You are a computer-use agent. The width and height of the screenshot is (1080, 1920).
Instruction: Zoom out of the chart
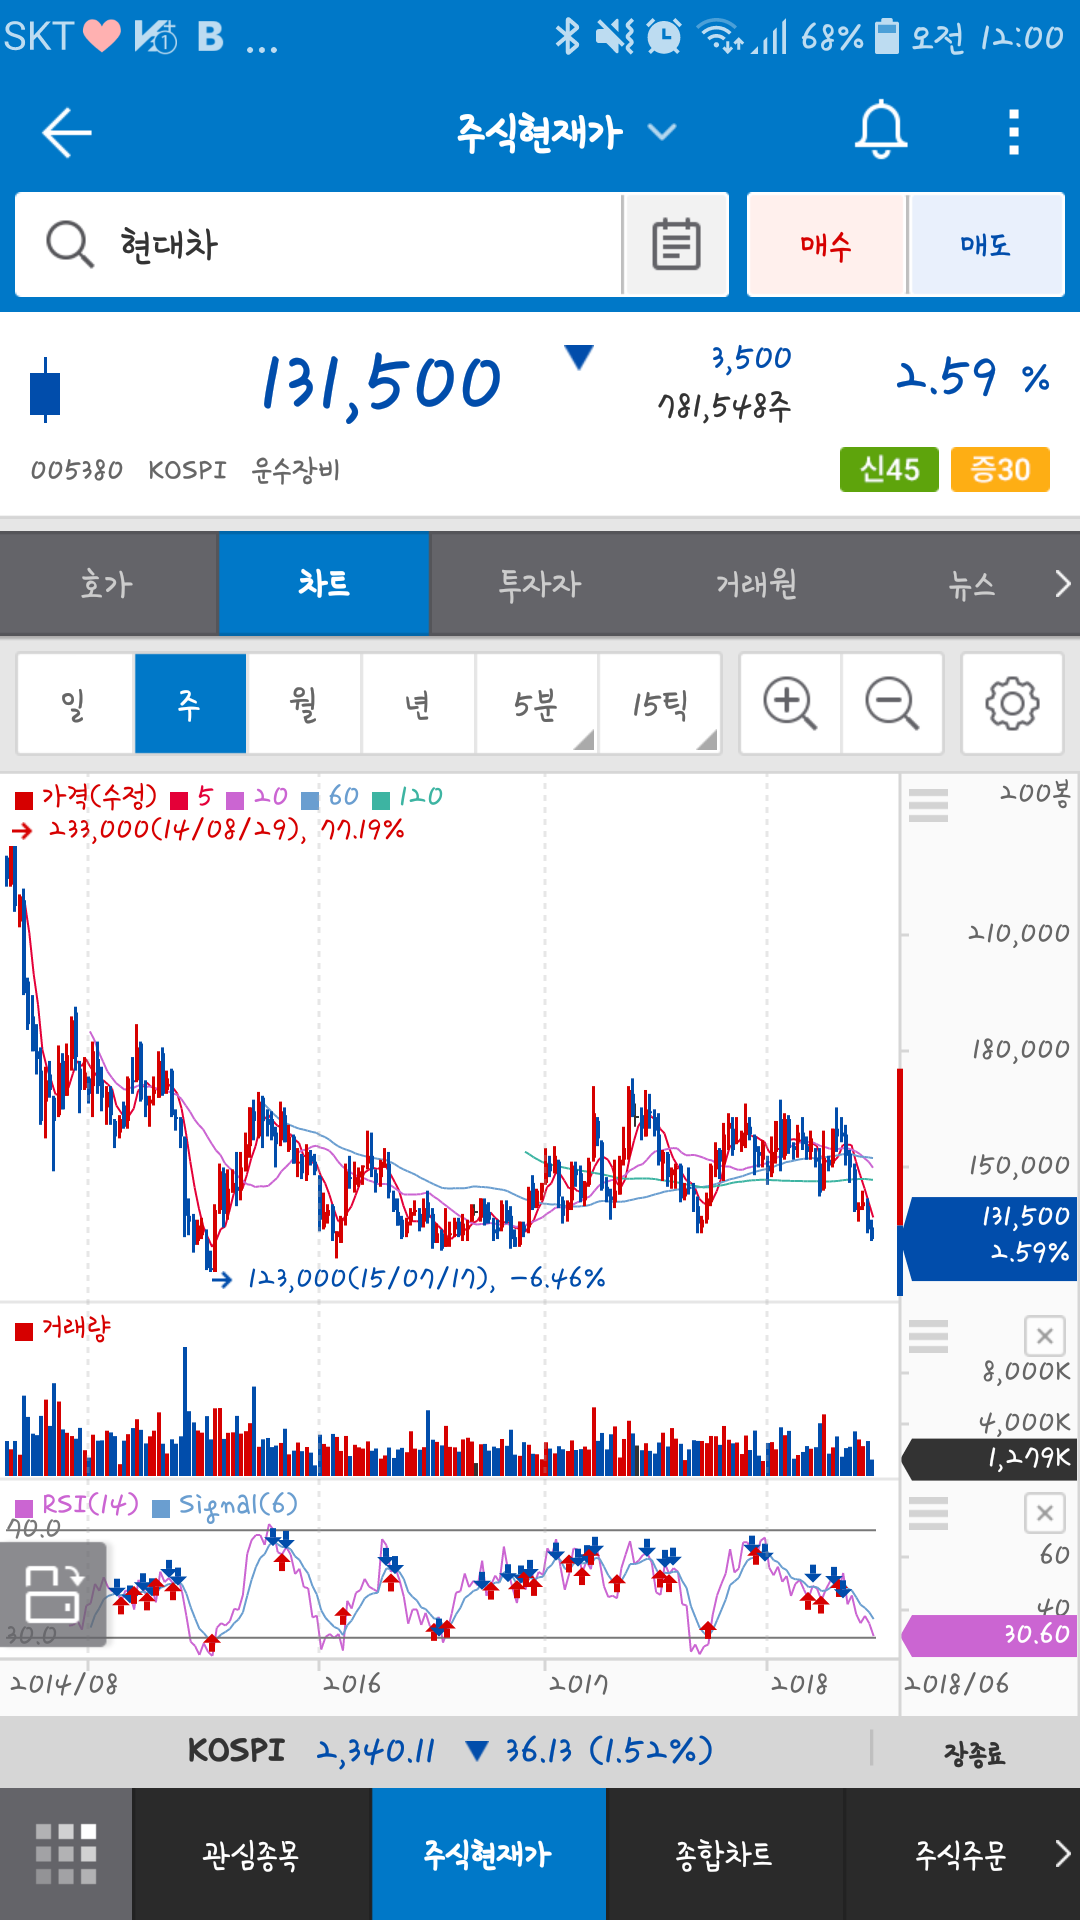coord(892,703)
